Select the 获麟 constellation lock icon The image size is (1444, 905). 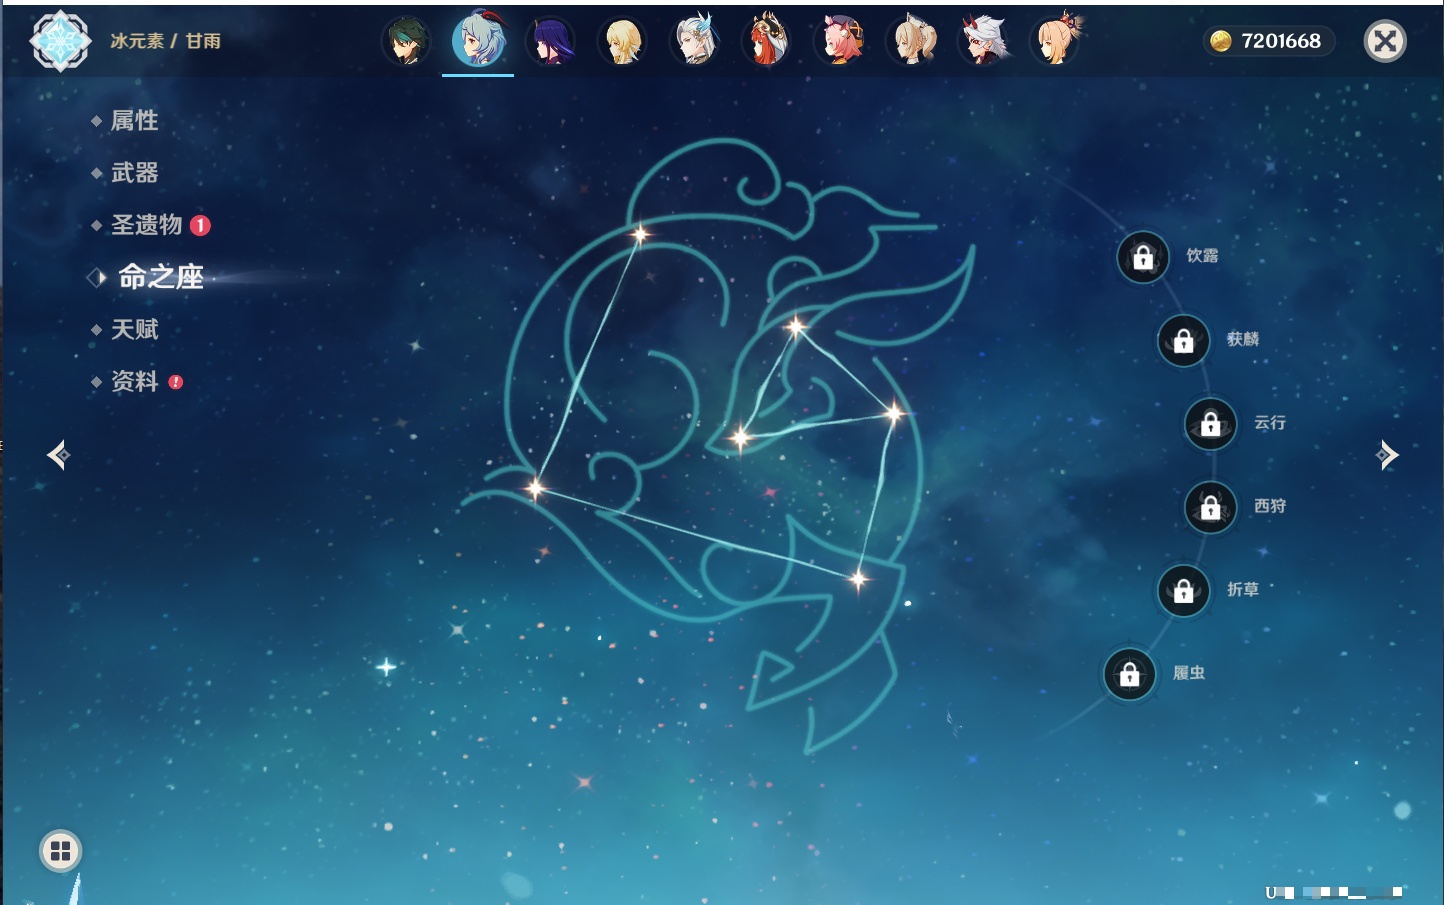pos(1183,341)
